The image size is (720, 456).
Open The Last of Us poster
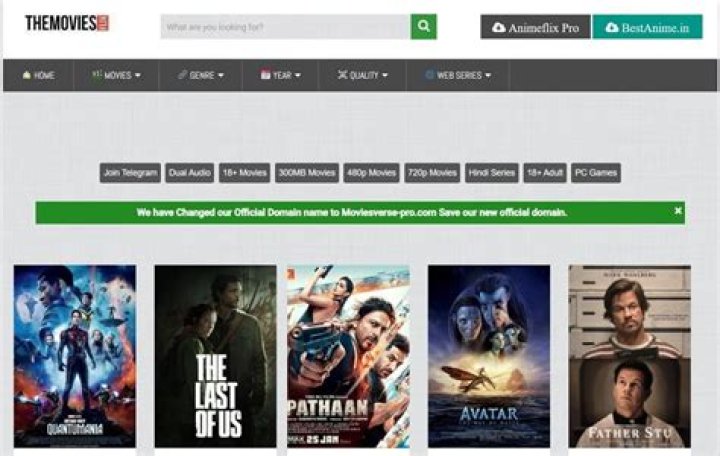tap(215, 356)
